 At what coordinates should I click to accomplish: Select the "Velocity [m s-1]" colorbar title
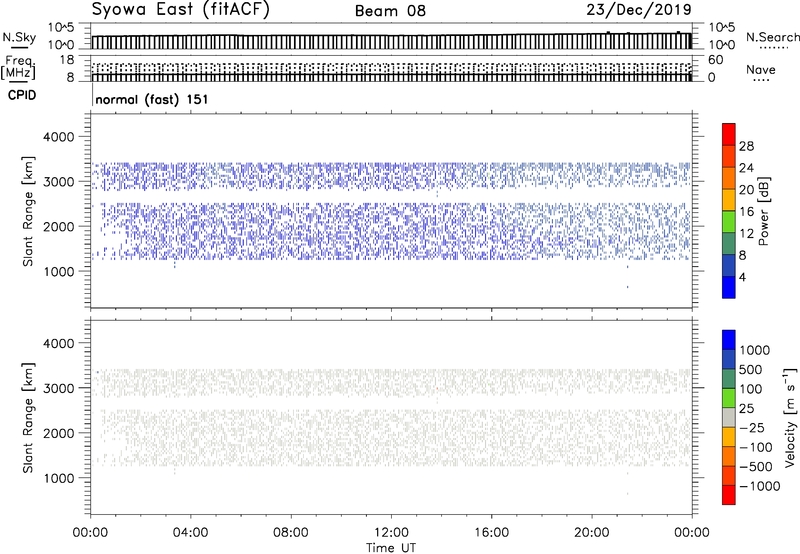[790, 417]
